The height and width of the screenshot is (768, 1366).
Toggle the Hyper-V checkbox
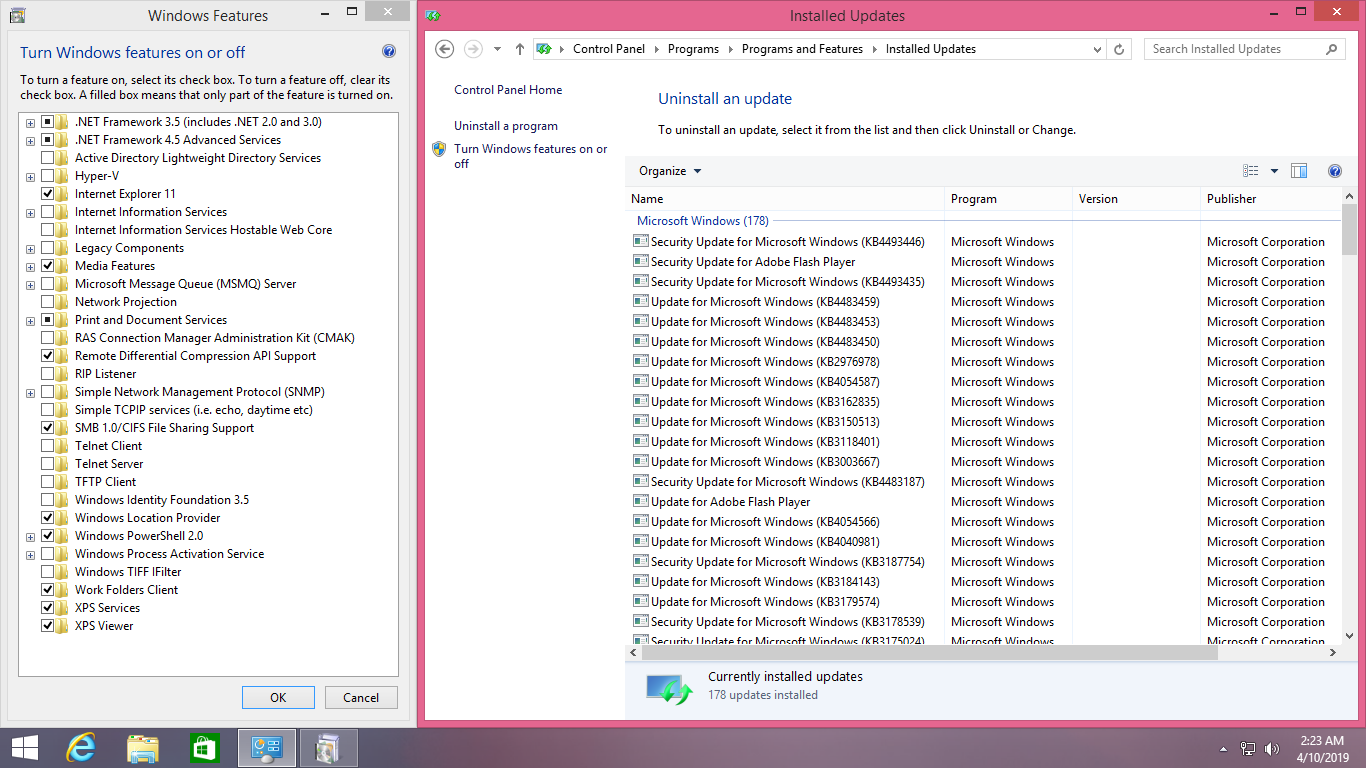click(x=48, y=176)
